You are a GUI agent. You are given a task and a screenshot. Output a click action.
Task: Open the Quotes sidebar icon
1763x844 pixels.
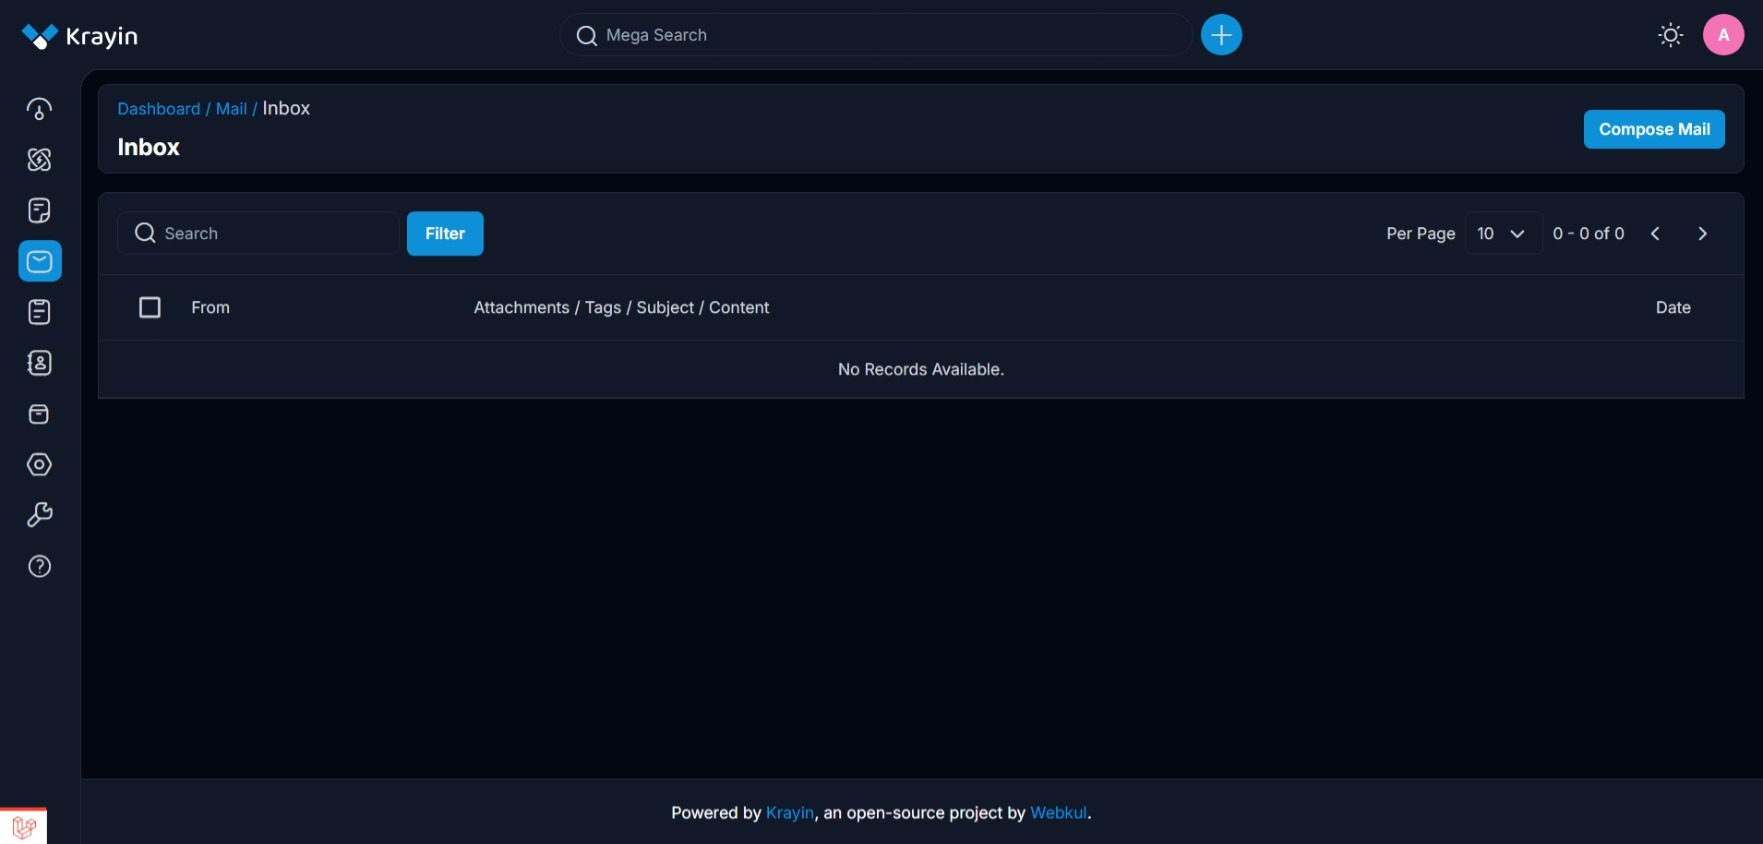coord(39,211)
